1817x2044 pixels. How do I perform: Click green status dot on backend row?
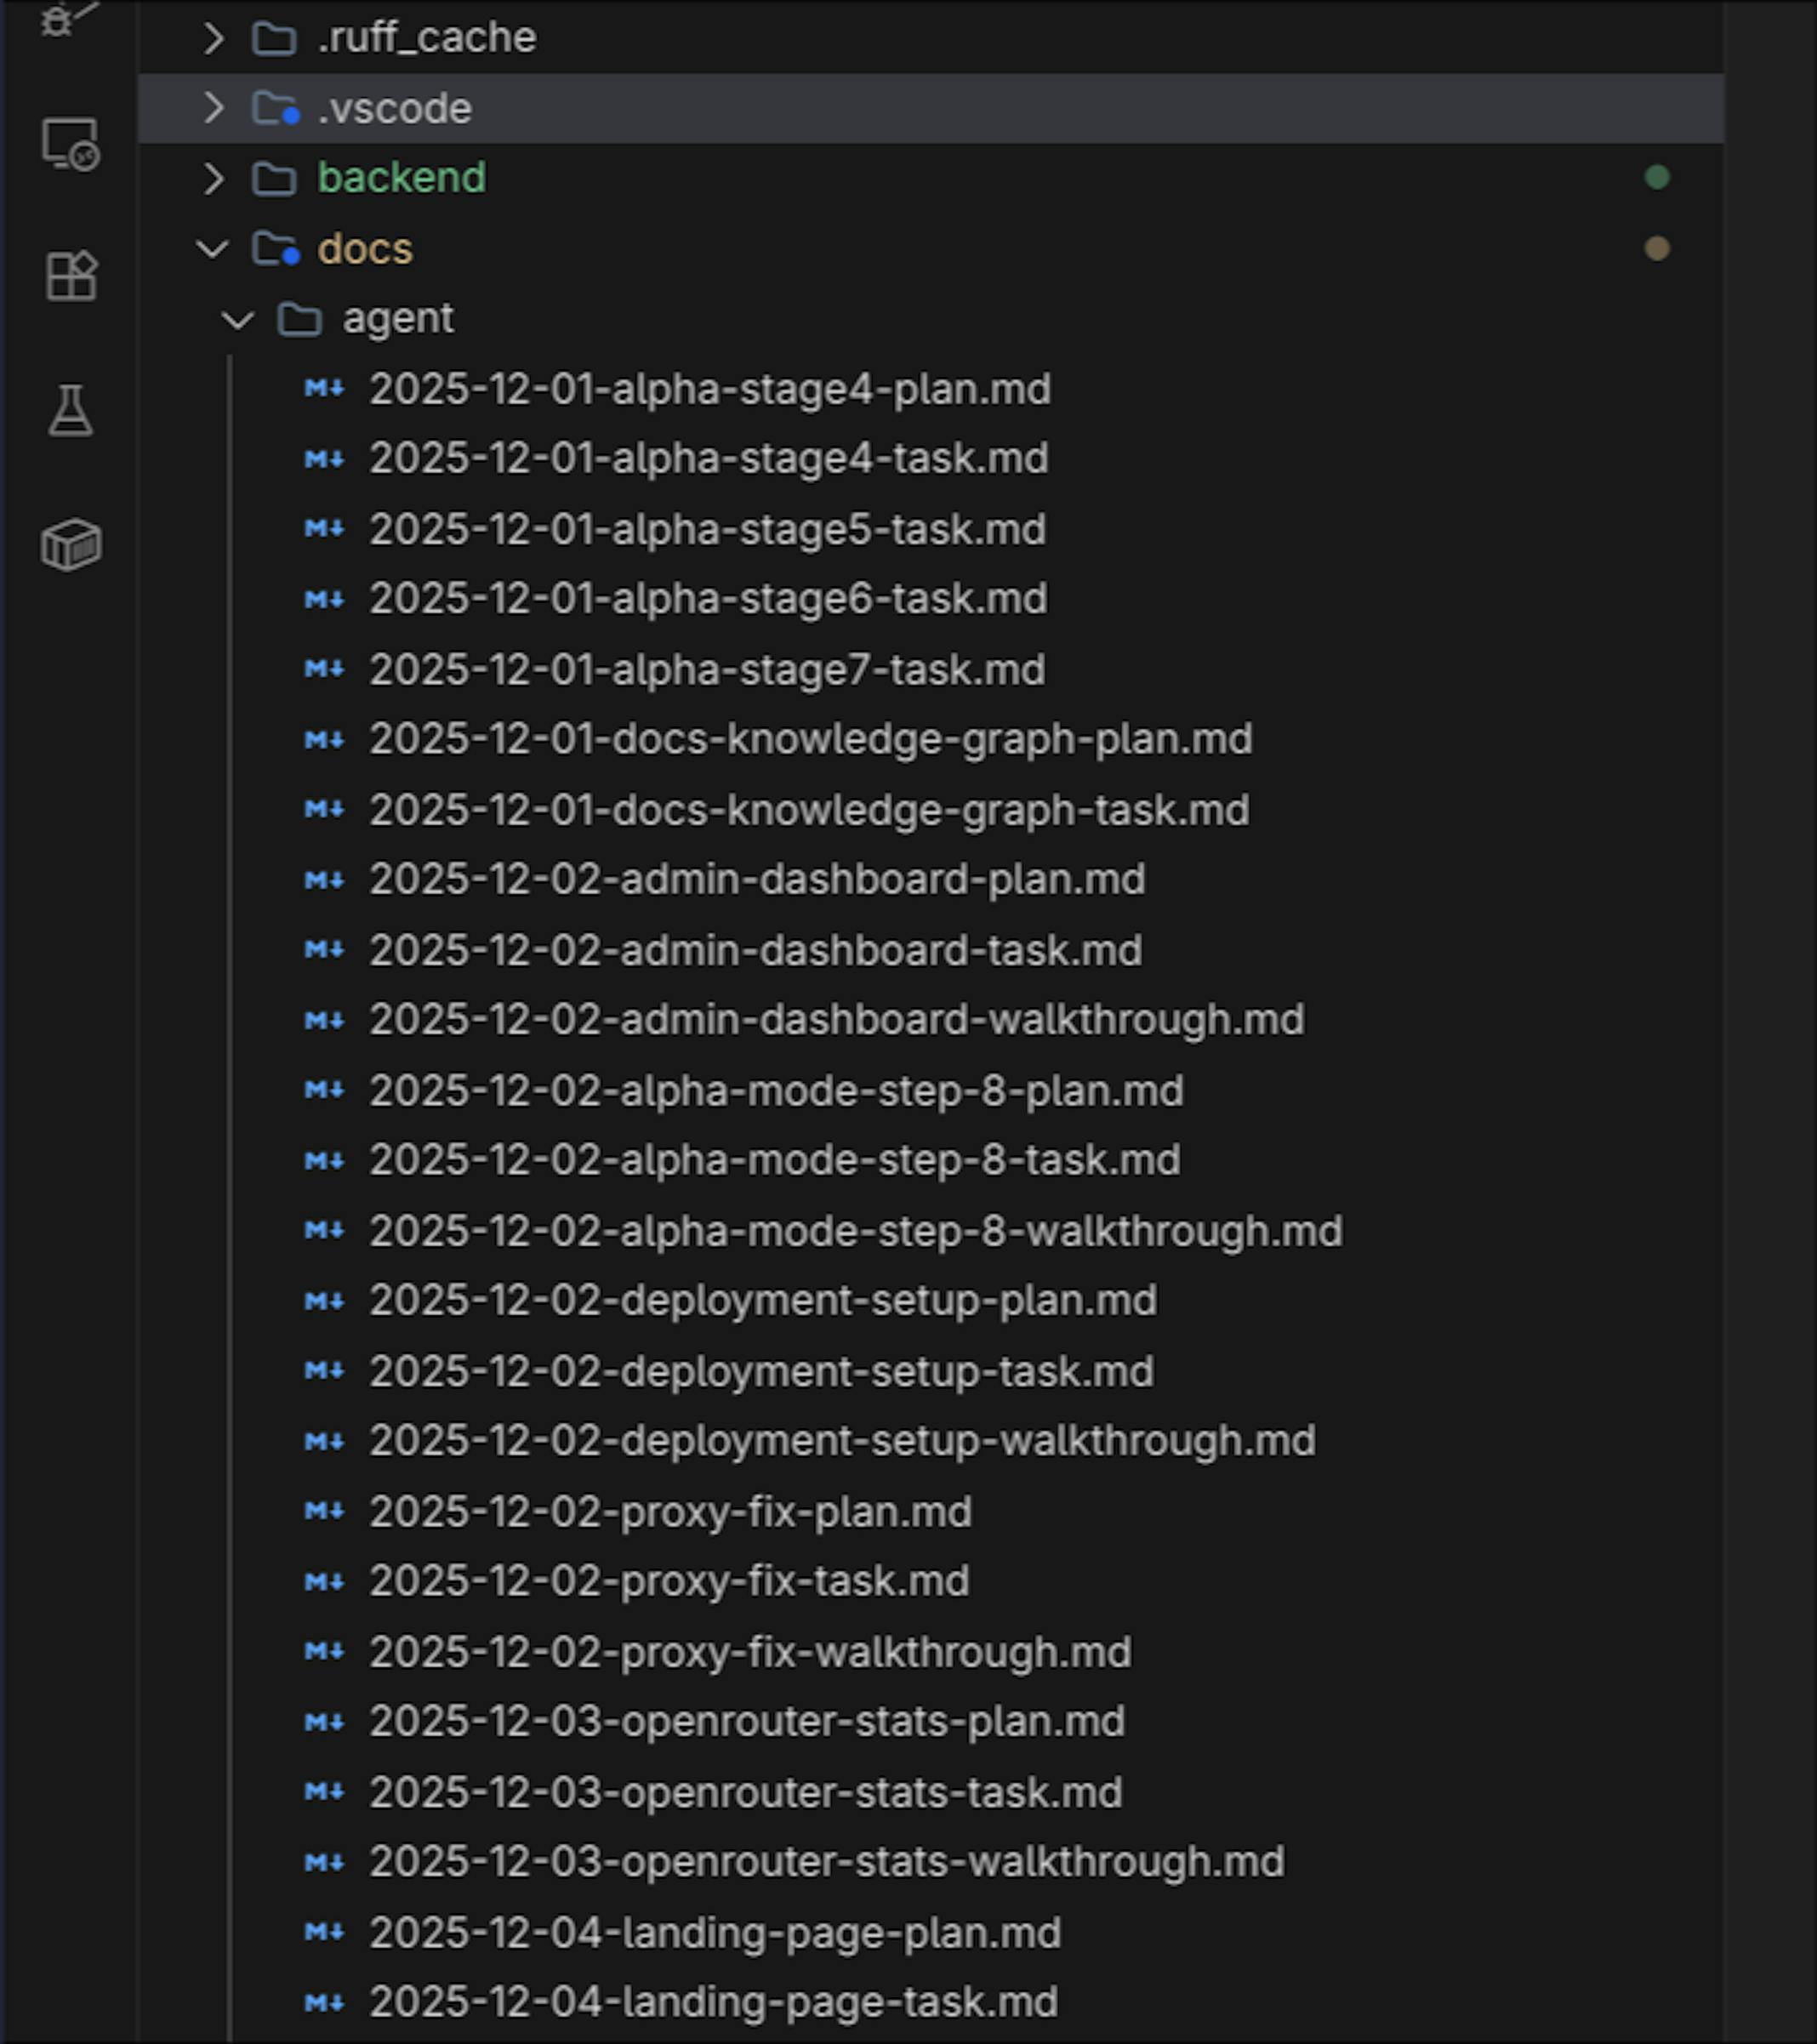point(1657,177)
